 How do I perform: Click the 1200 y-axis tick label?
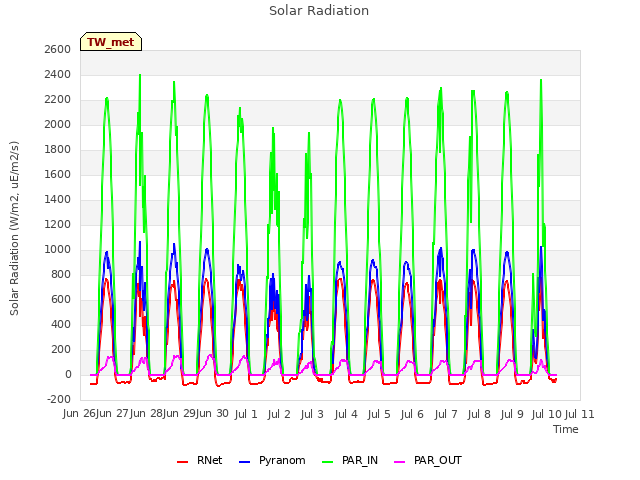58,224
